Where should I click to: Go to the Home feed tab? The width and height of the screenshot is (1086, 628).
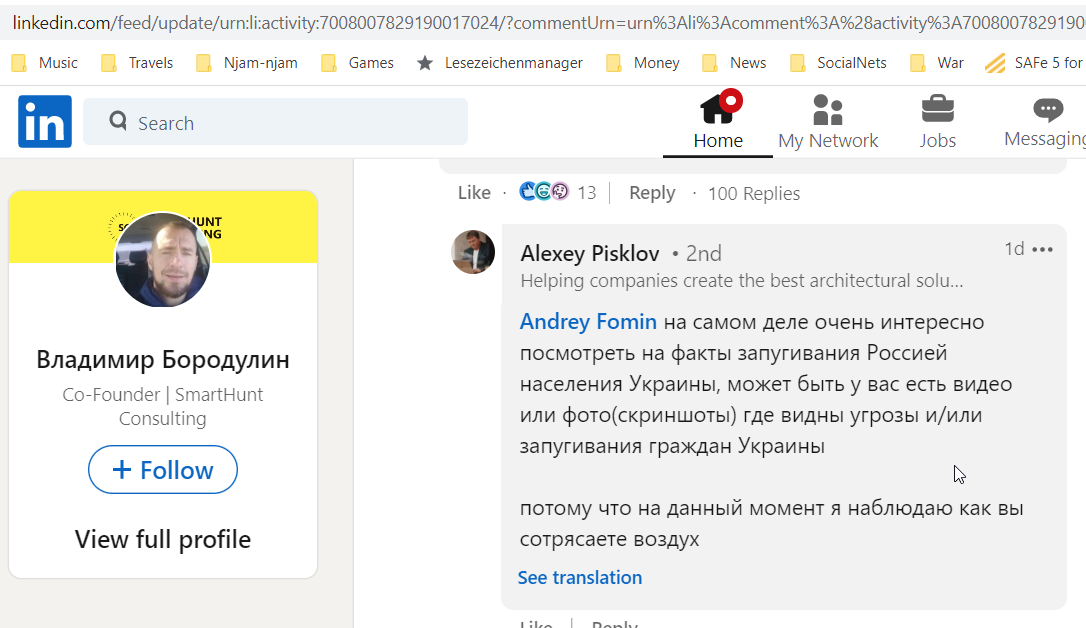tap(718, 122)
